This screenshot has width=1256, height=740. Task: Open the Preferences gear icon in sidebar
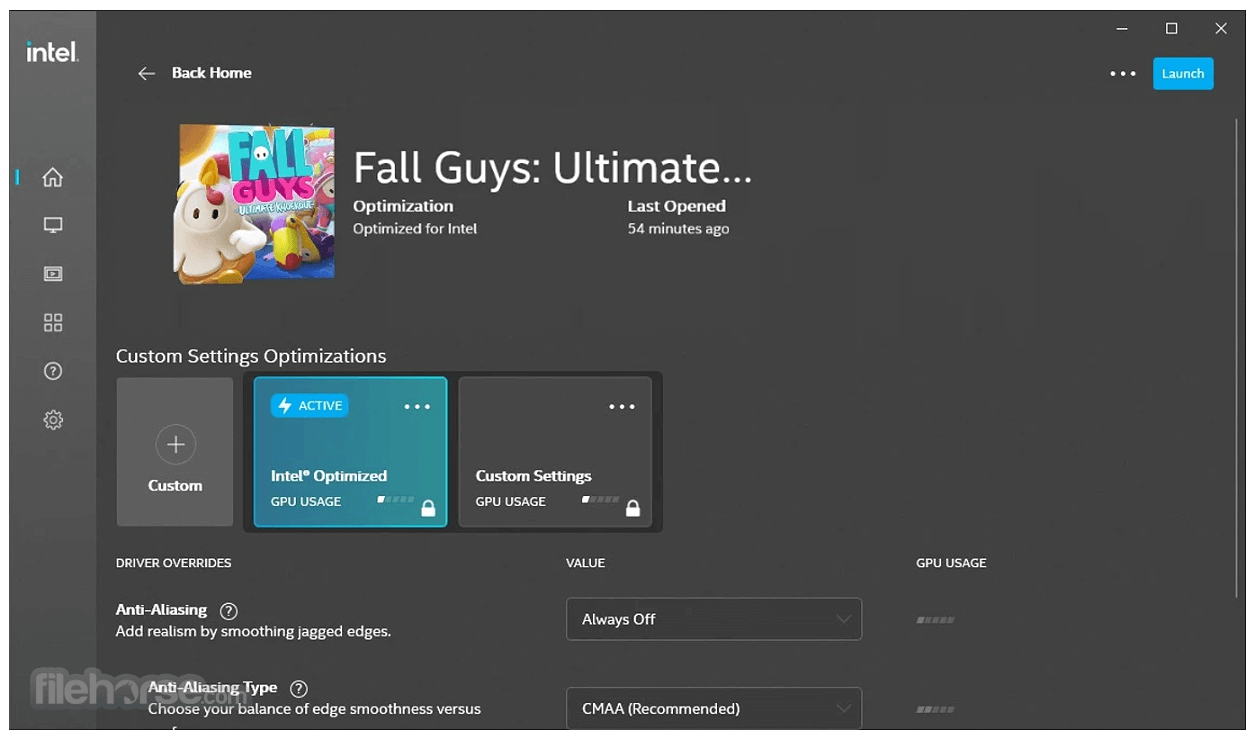pyautogui.click(x=53, y=420)
